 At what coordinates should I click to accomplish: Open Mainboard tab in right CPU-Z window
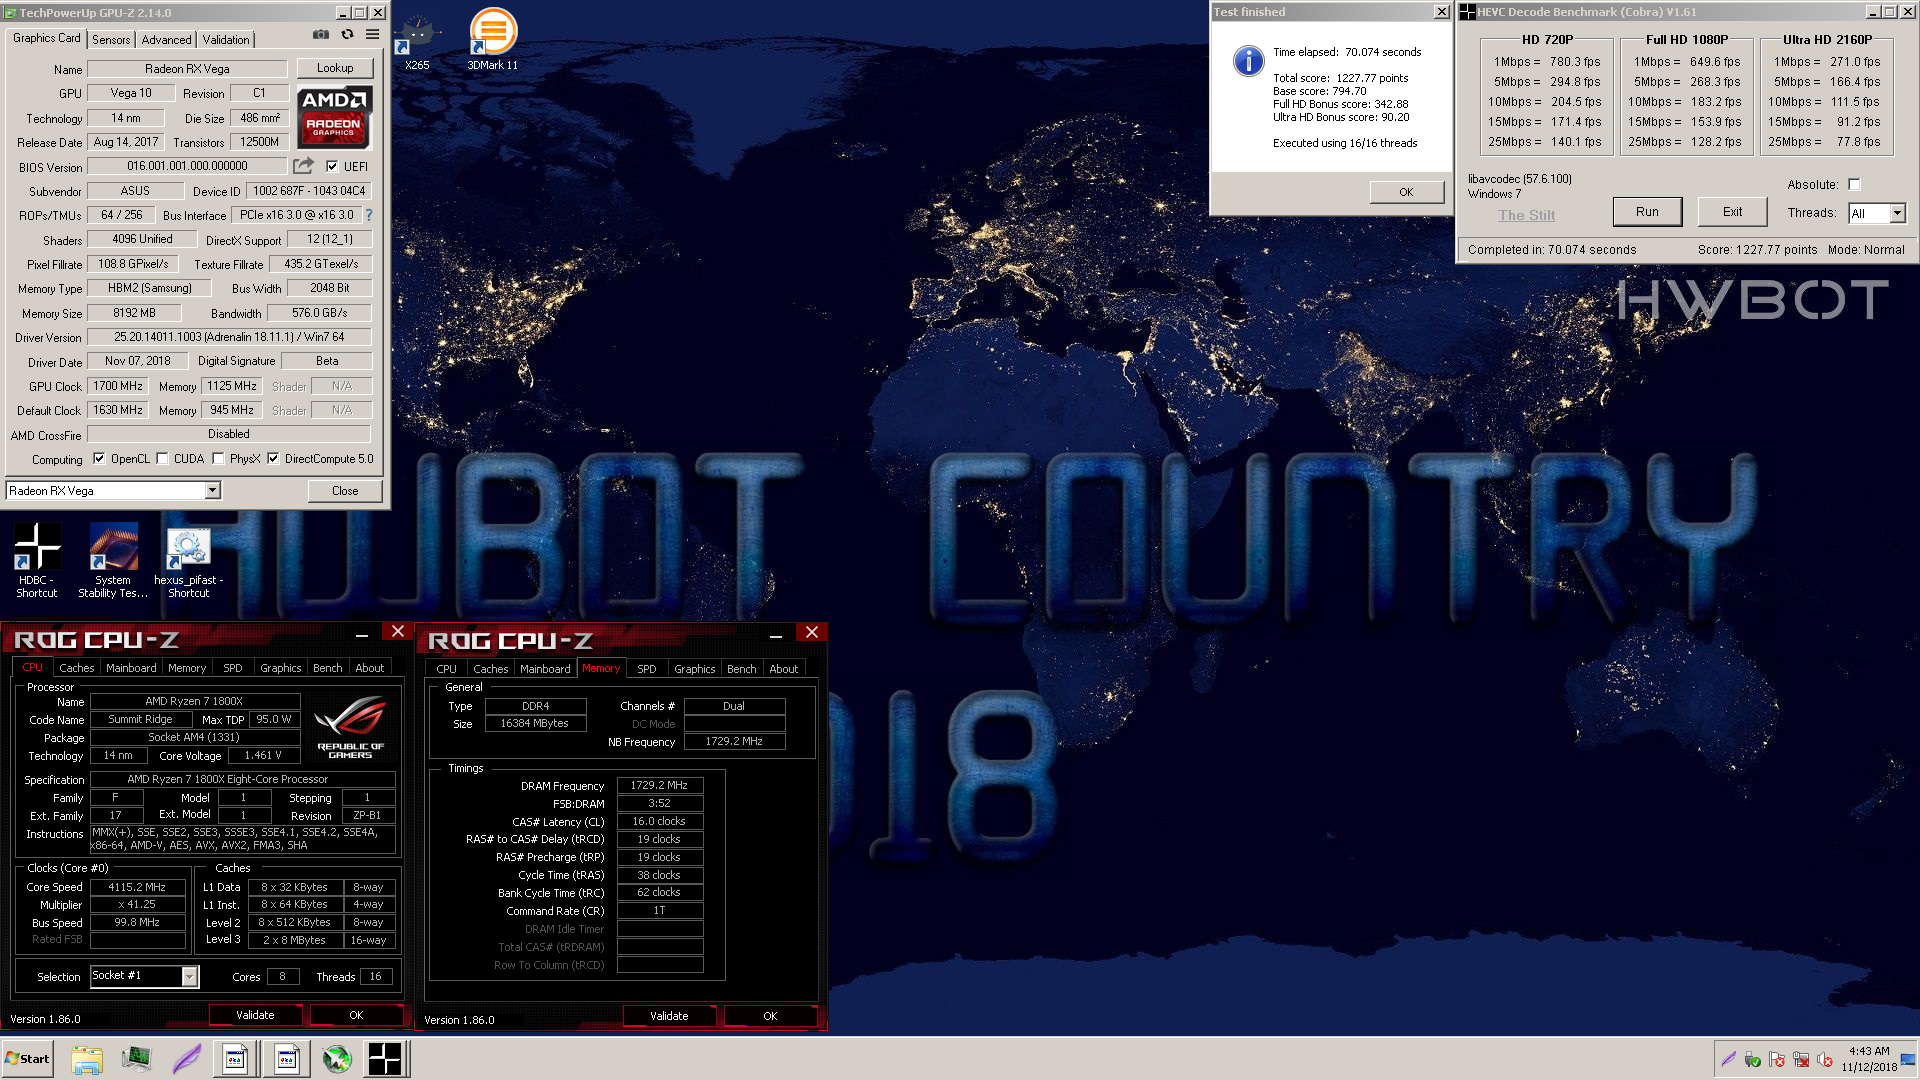545,669
